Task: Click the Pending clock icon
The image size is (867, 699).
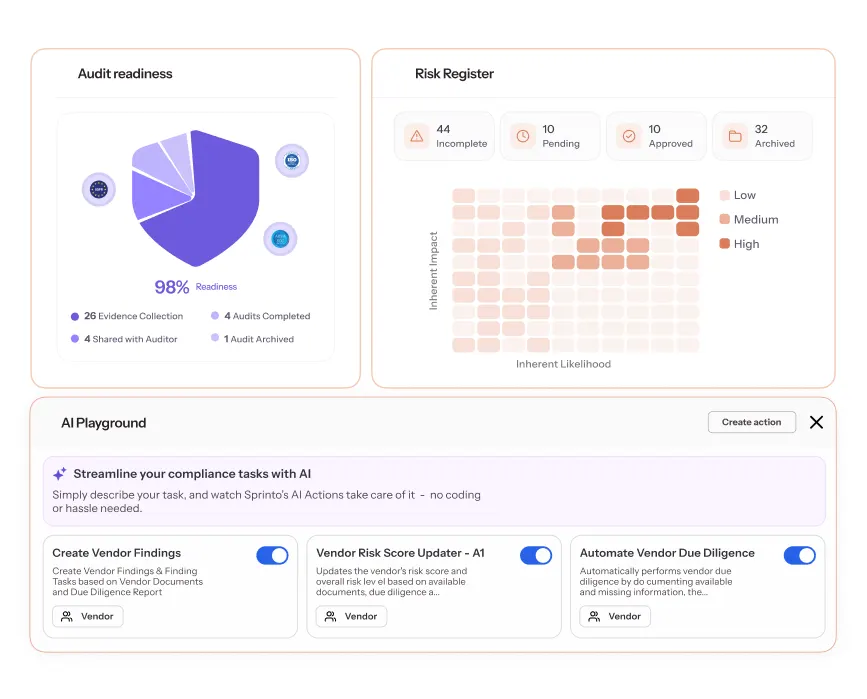Action: tap(523, 136)
